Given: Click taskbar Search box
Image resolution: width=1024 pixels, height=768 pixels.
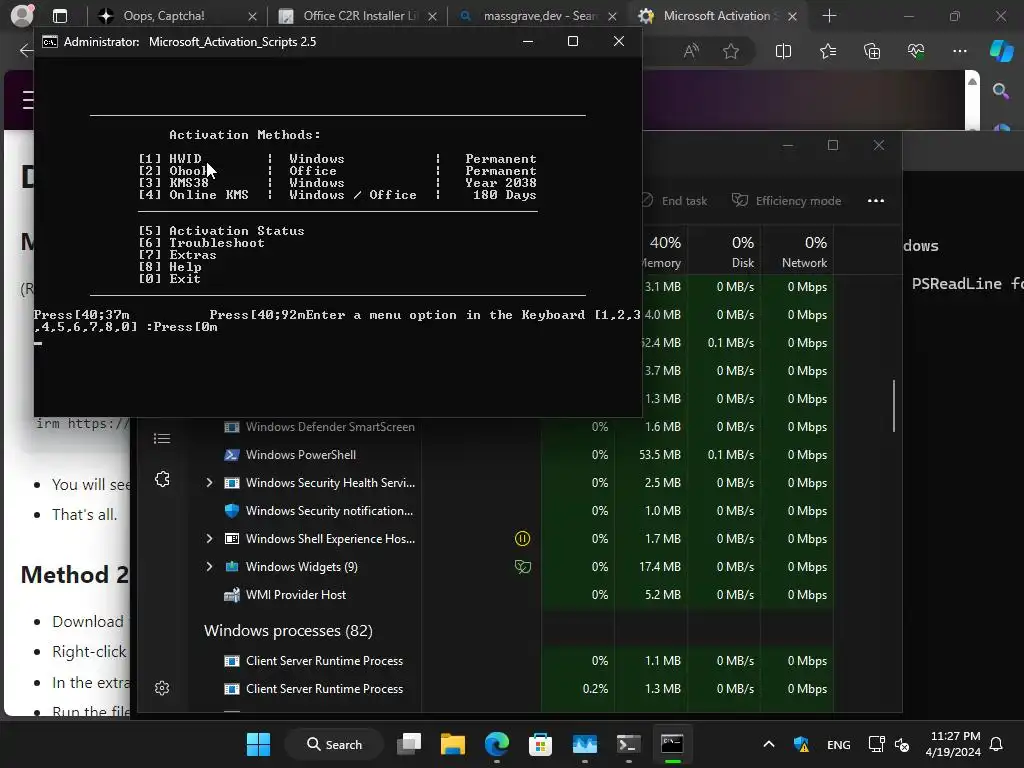Looking at the screenshot, I should [334, 744].
